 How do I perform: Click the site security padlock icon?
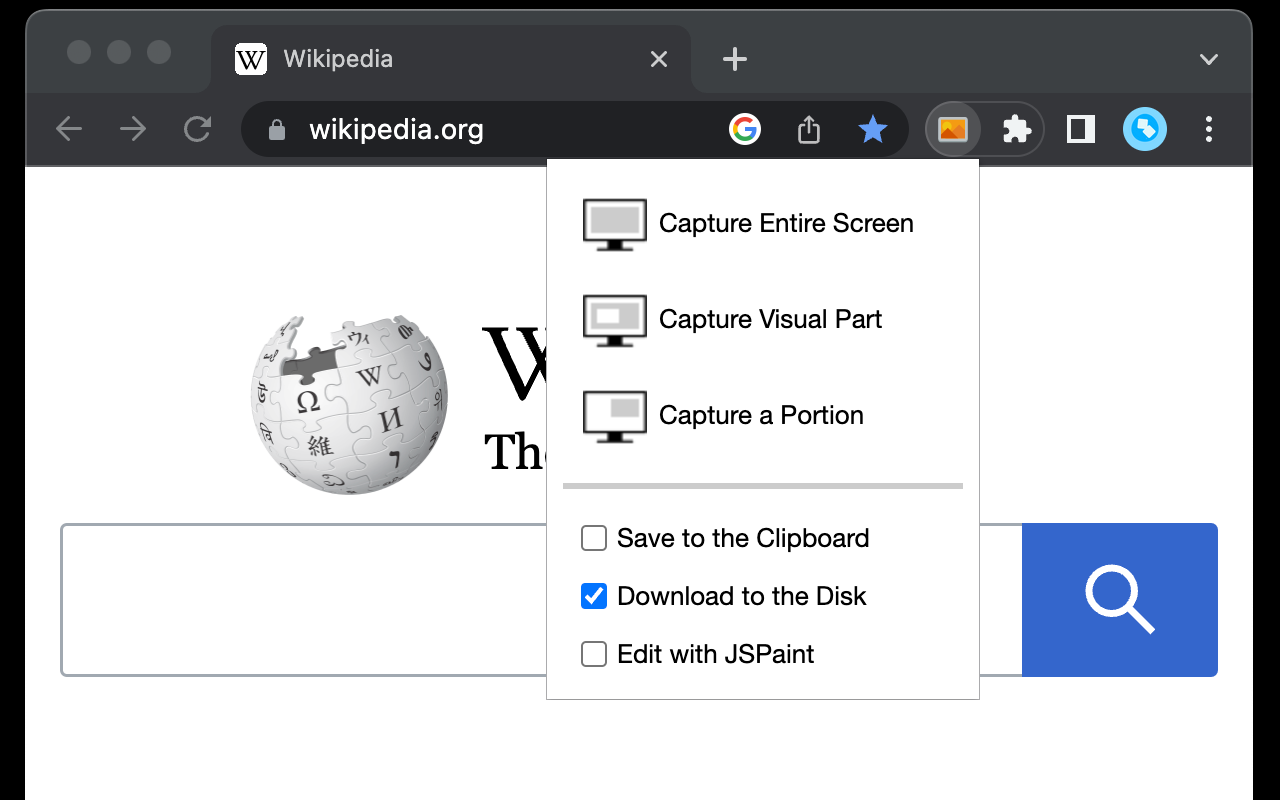tap(275, 129)
